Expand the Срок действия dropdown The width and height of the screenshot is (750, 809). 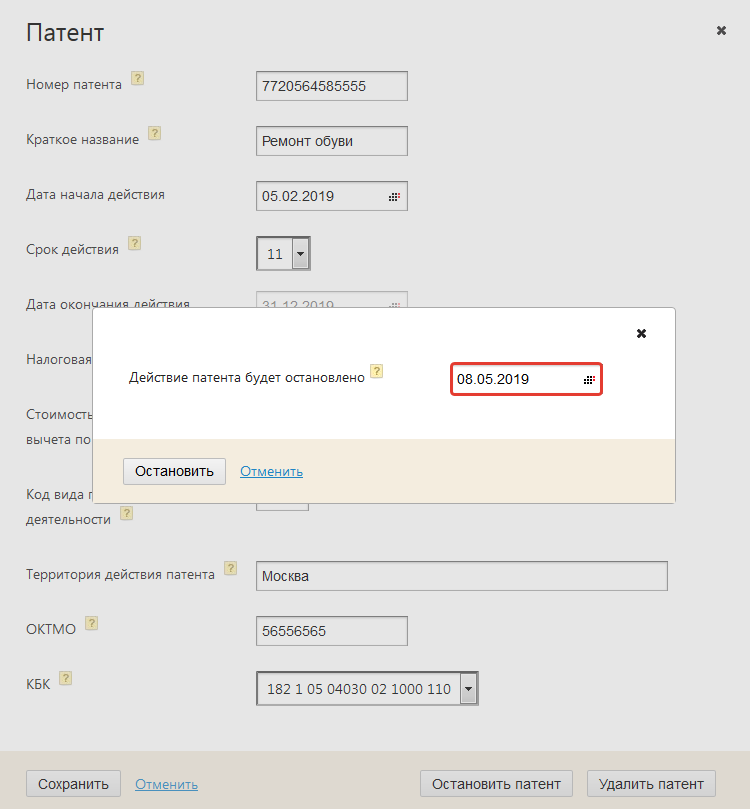pyautogui.click(x=300, y=254)
